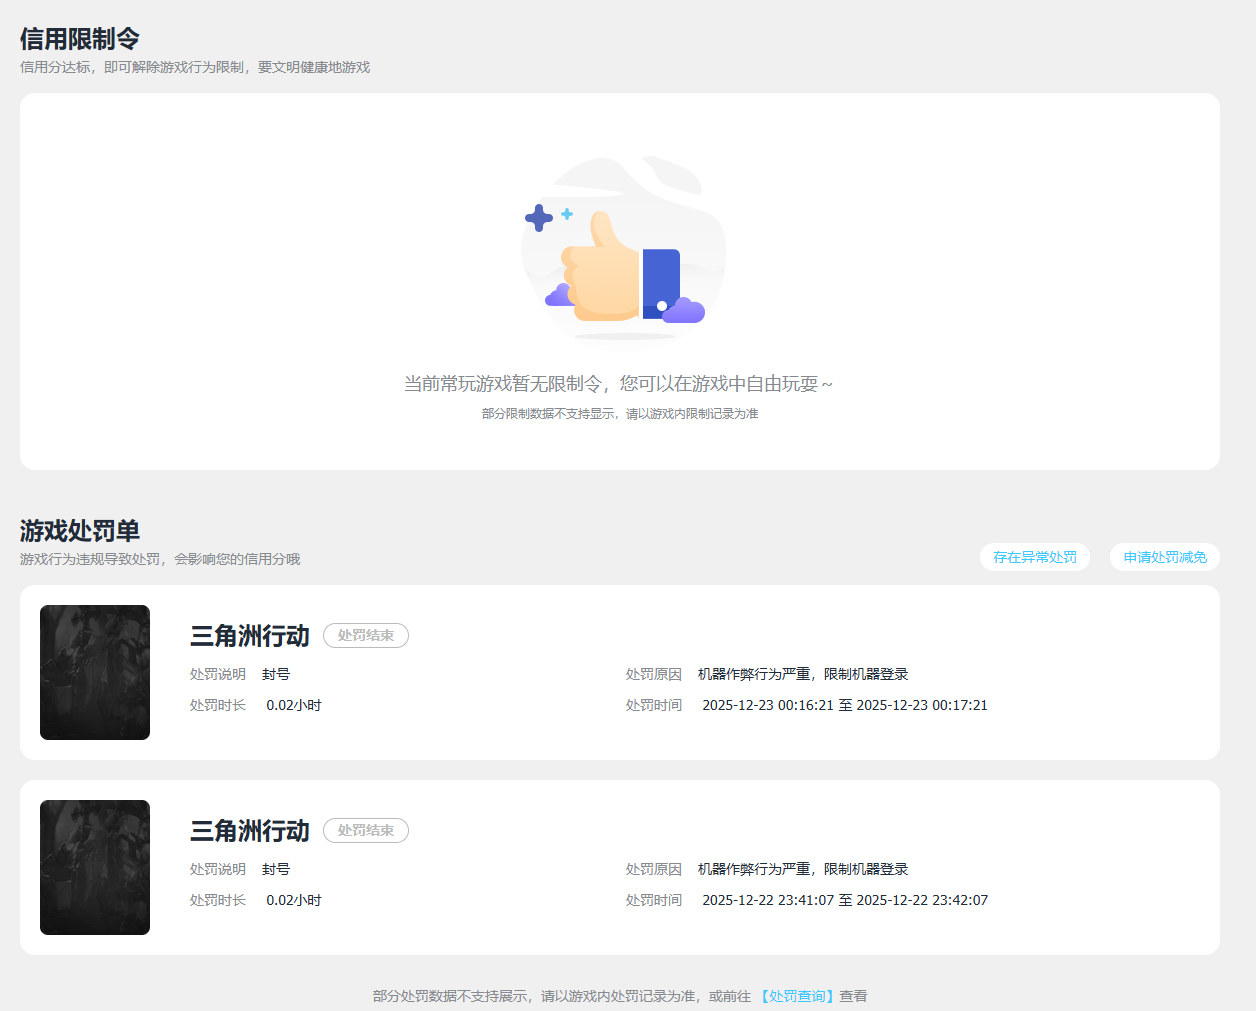Open the 【处罚查询】 link
Image resolution: width=1256 pixels, height=1011 pixels.
click(x=797, y=996)
